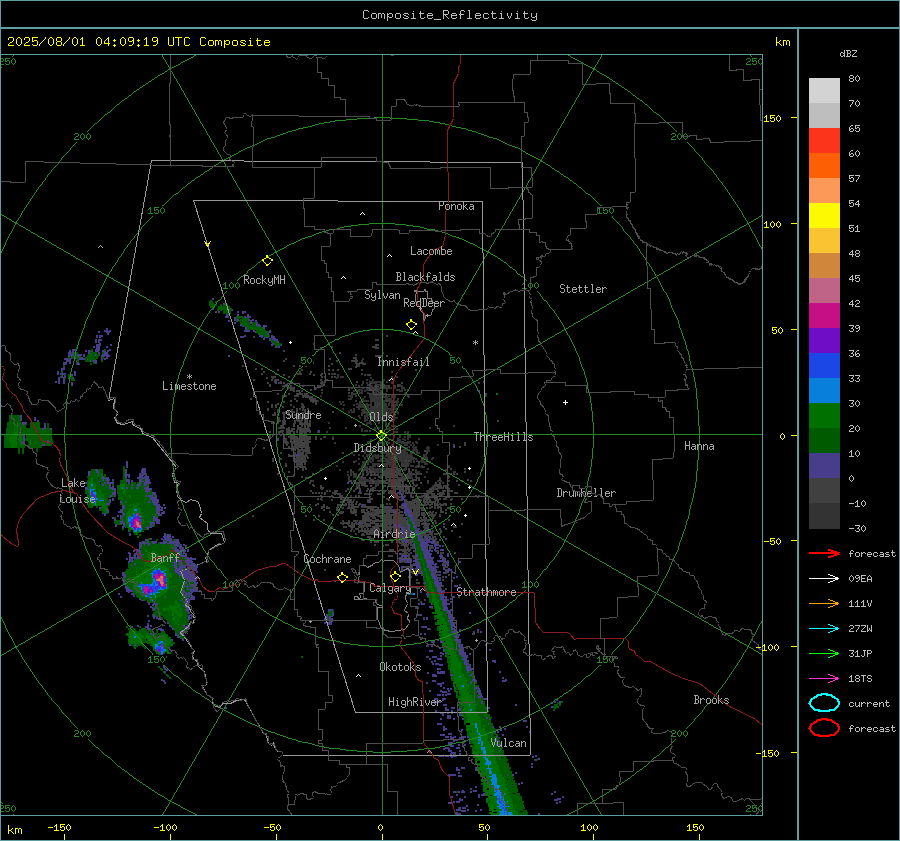Click the Banff label on the map

(165, 558)
